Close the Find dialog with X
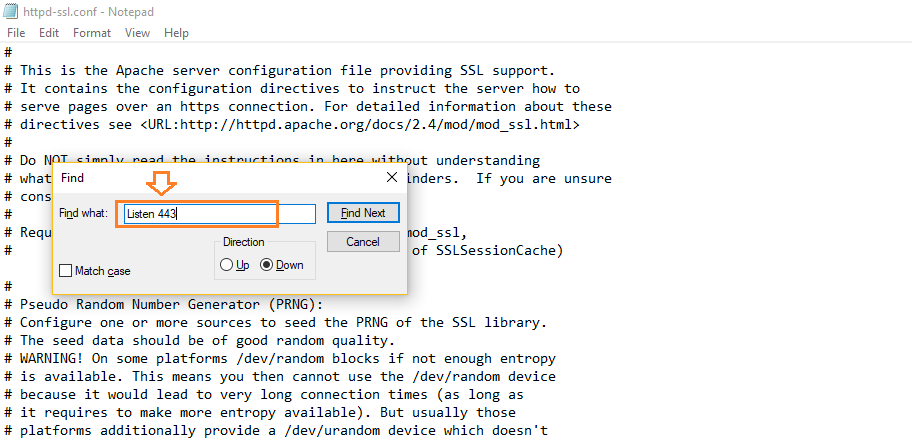 [x=392, y=177]
